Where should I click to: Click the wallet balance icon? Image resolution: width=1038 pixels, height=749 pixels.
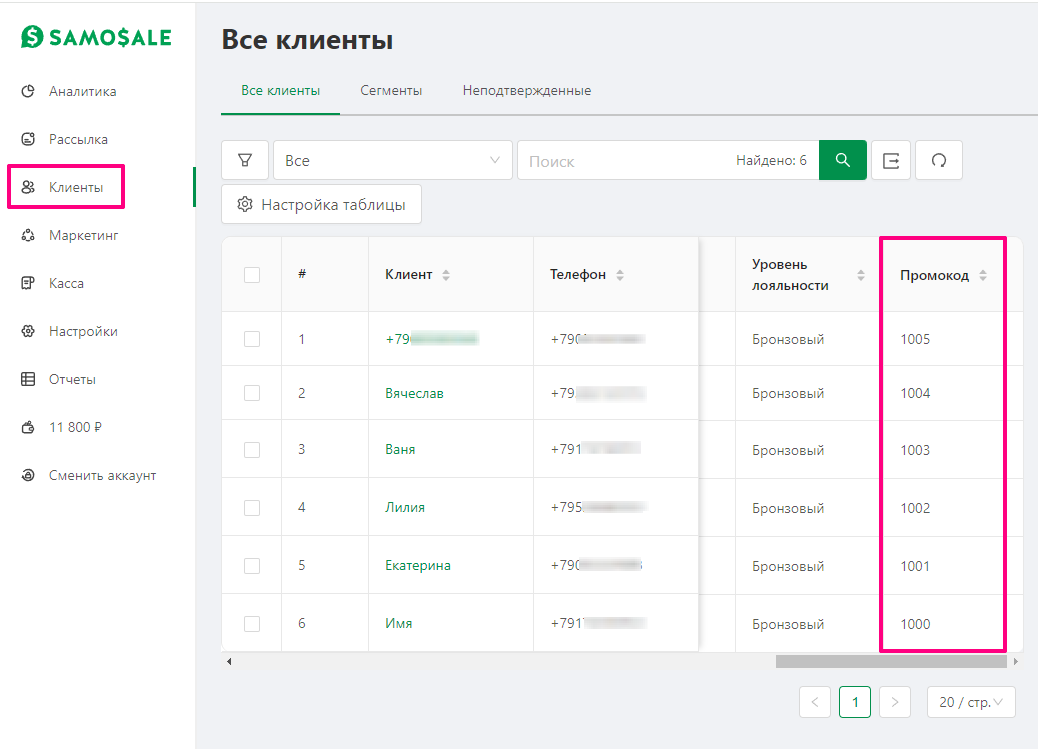click(x=28, y=427)
